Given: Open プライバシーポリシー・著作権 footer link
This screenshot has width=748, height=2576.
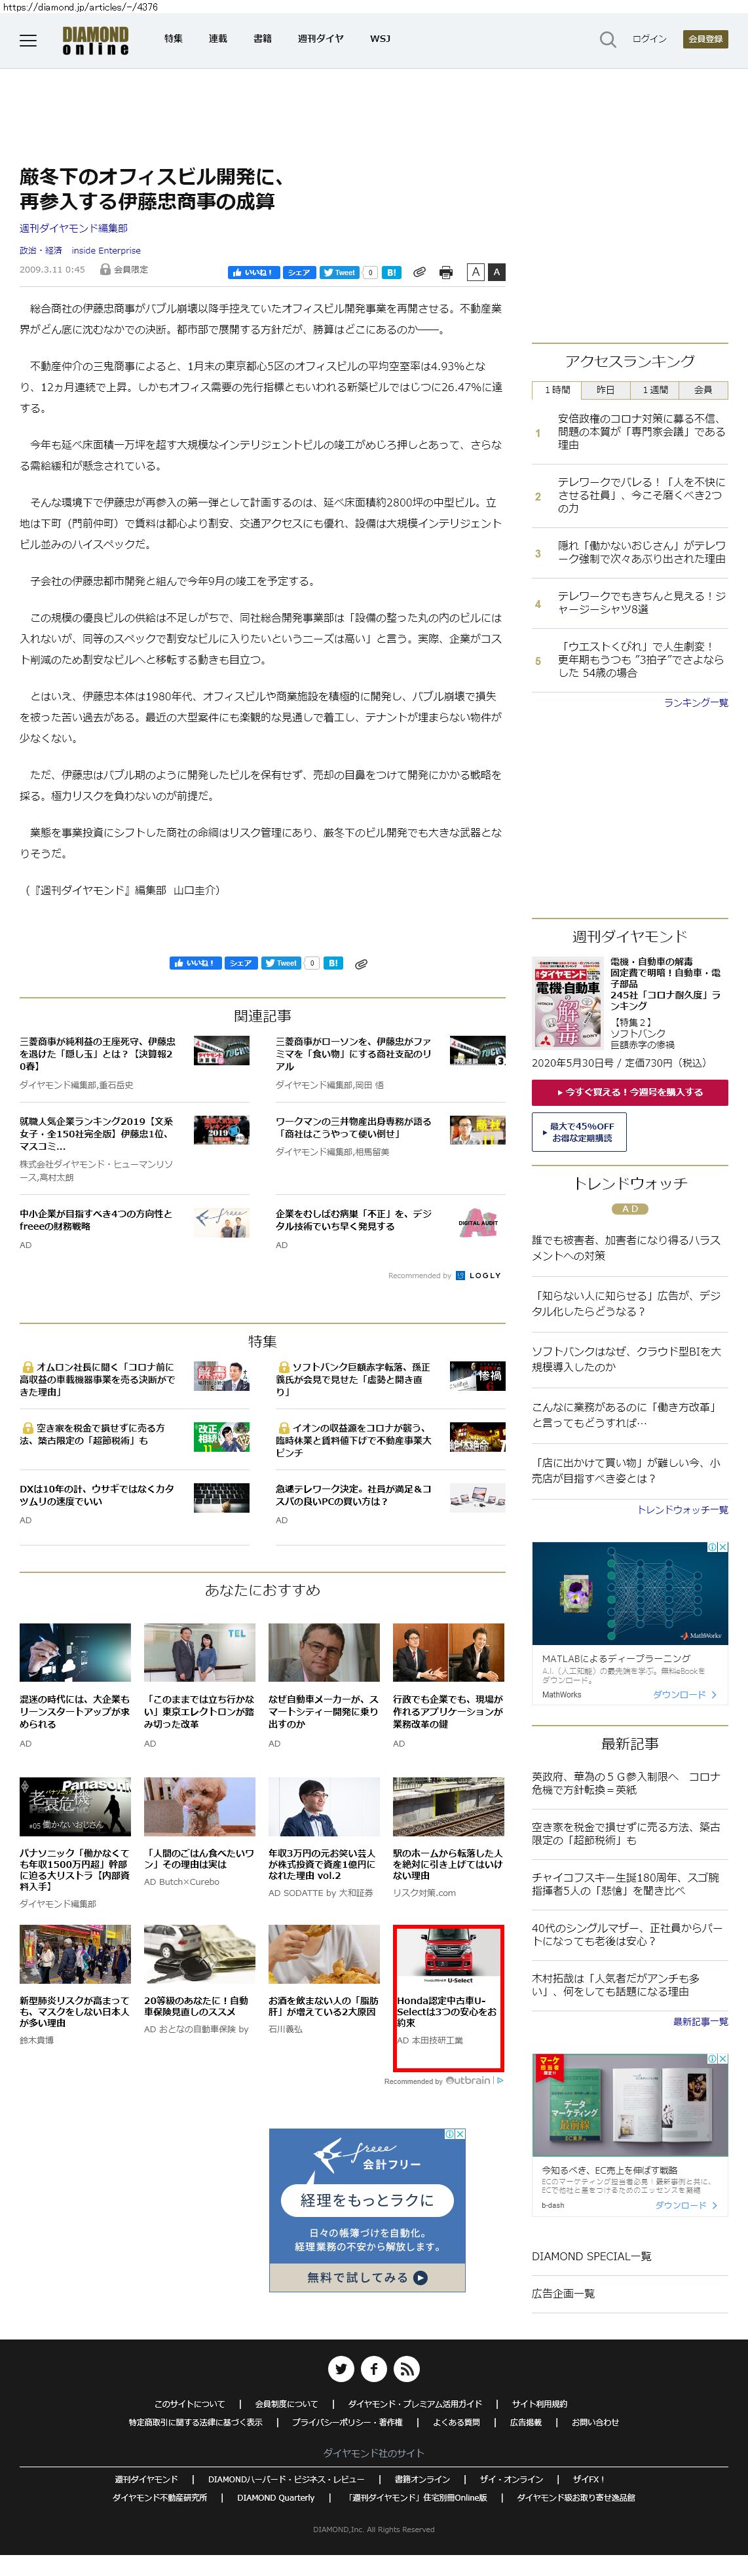Looking at the screenshot, I should click(347, 2422).
